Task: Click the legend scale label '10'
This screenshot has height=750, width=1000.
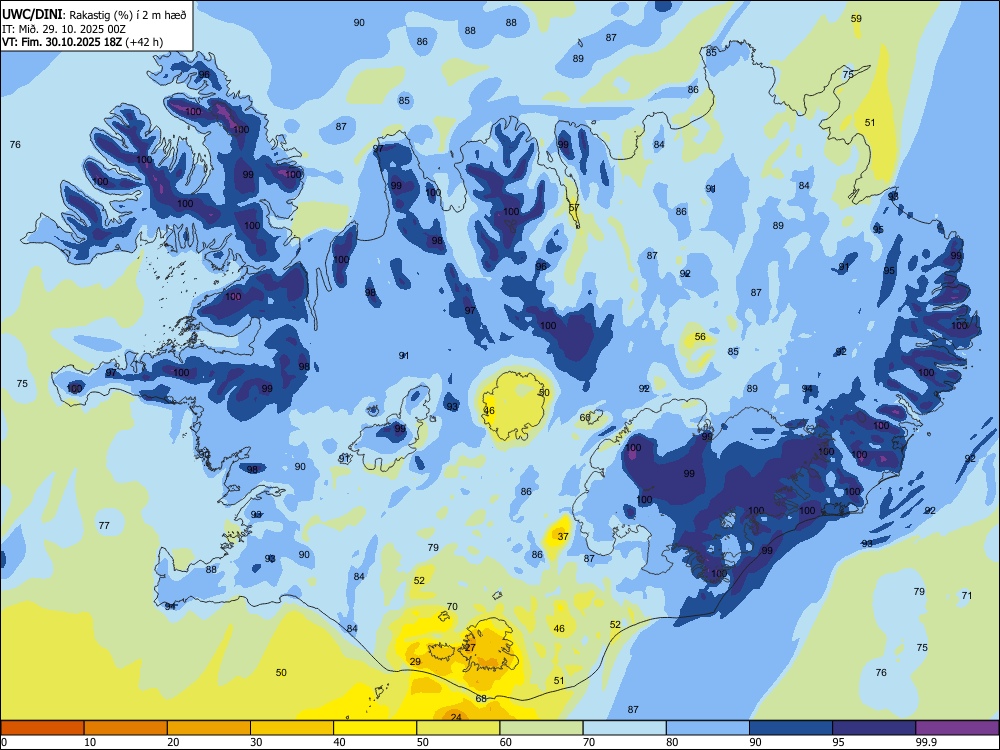Action: (x=90, y=742)
